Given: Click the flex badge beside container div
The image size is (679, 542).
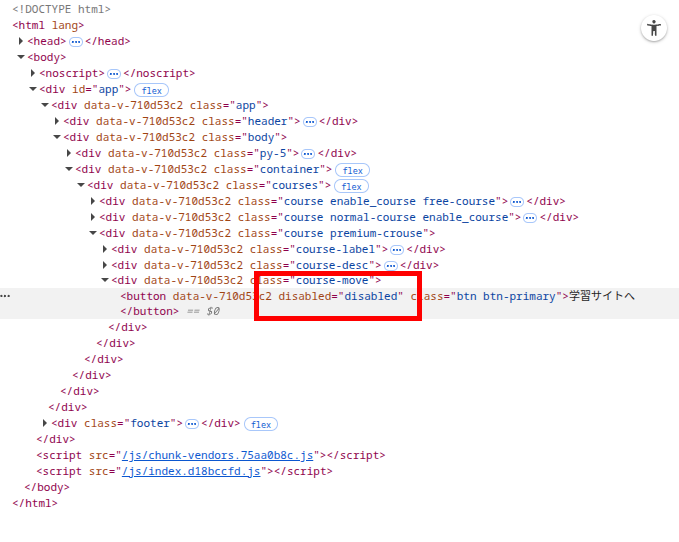Looking at the screenshot, I should tap(352, 170).
